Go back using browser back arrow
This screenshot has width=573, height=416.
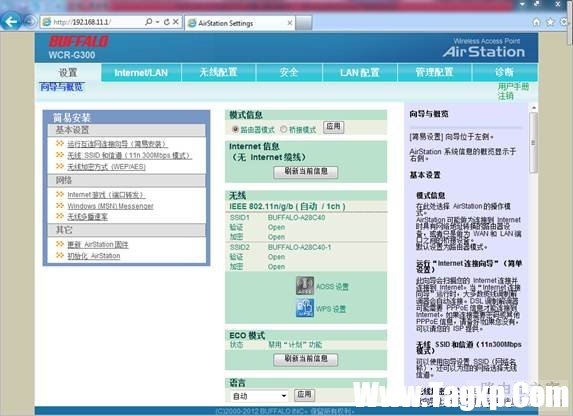[x=10, y=22]
